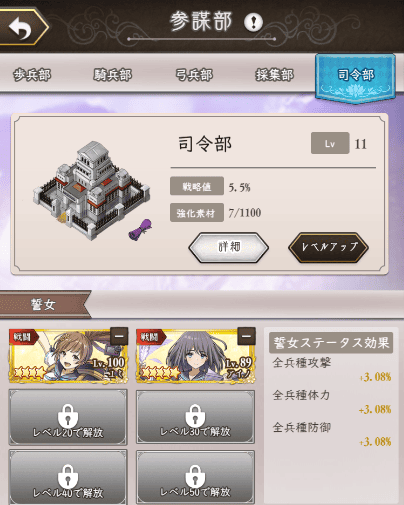Click the 誓女ステータス効果 header
404x505 pixels.
point(331,342)
